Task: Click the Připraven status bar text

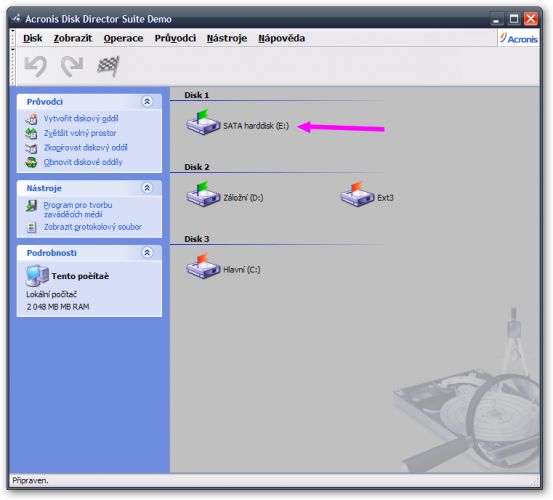Action: click(x=30, y=480)
